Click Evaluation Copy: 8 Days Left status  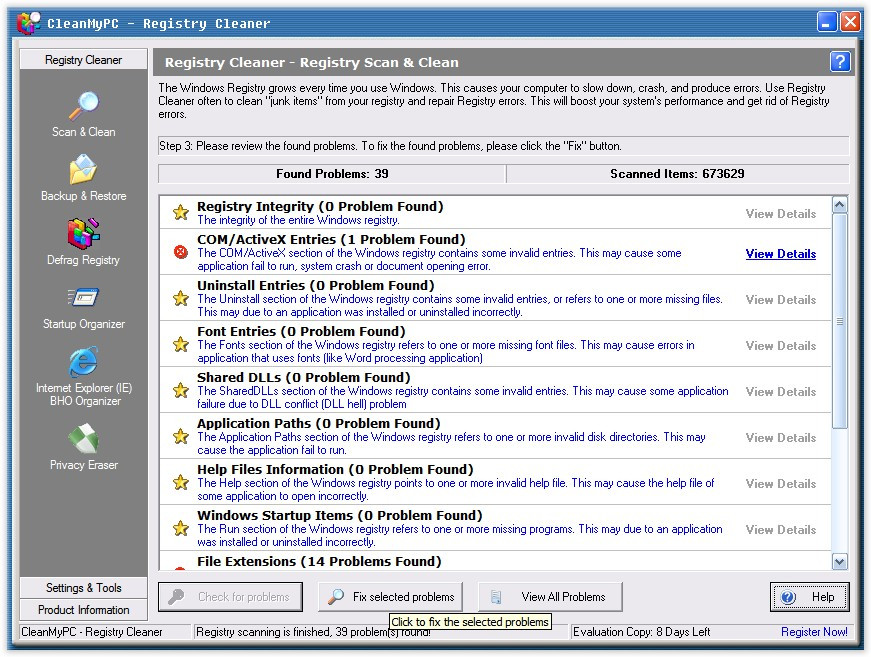642,632
